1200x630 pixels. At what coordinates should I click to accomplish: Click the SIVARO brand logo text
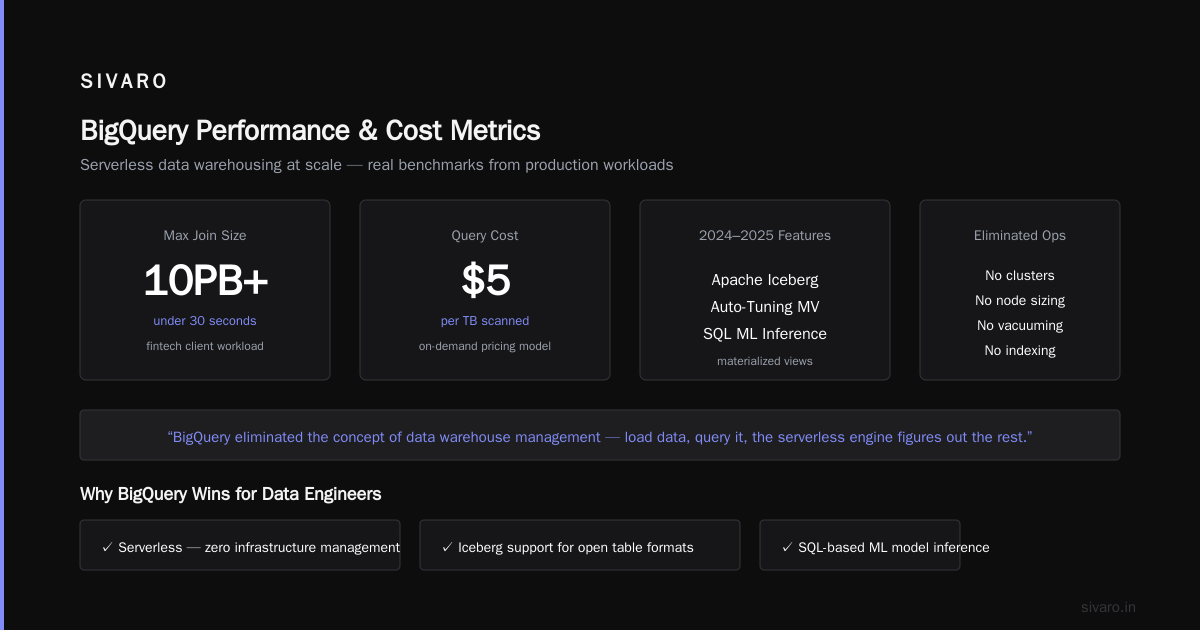(124, 82)
